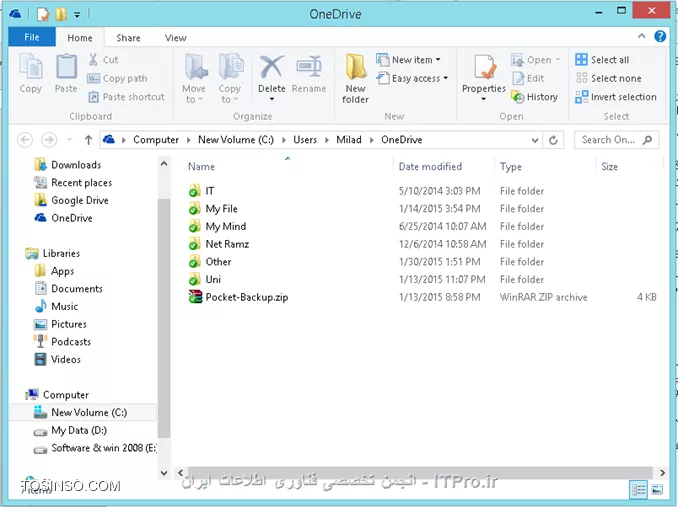
Task: Click the History ribbon command
Action: 534,97
